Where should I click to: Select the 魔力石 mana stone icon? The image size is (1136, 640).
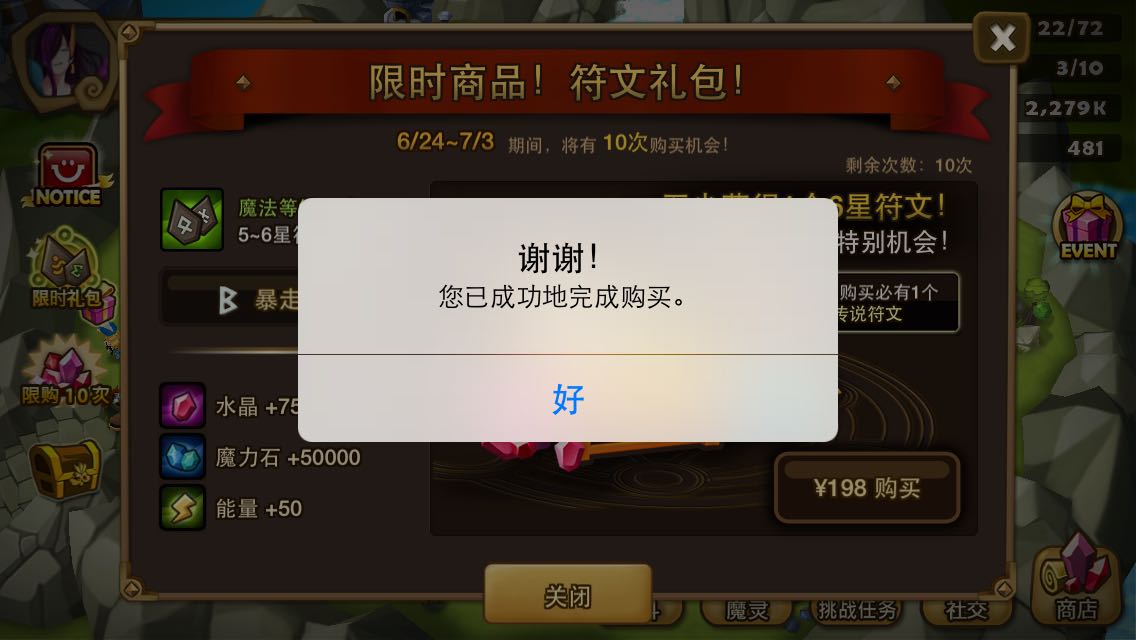point(183,457)
